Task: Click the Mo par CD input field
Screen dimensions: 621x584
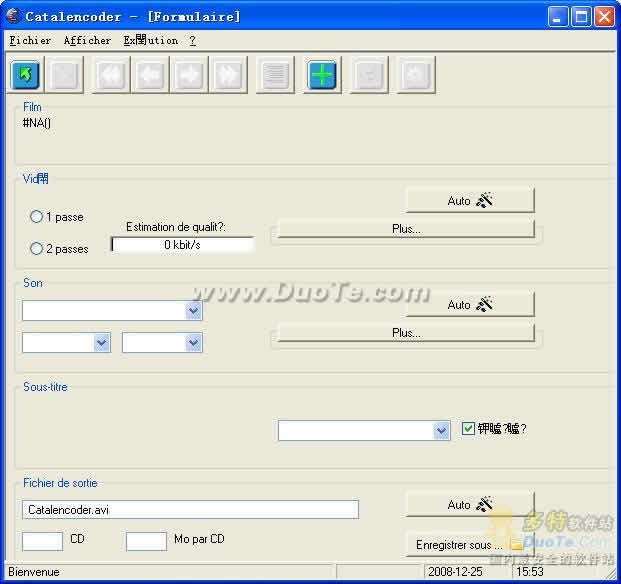Action: click(x=147, y=541)
